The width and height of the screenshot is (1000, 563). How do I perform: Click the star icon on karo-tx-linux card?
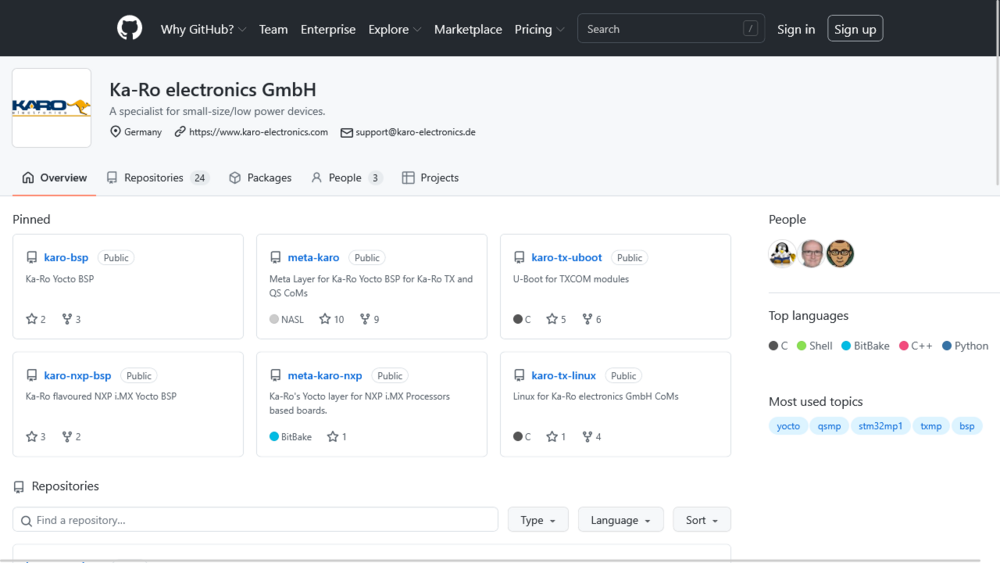tap(552, 436)
